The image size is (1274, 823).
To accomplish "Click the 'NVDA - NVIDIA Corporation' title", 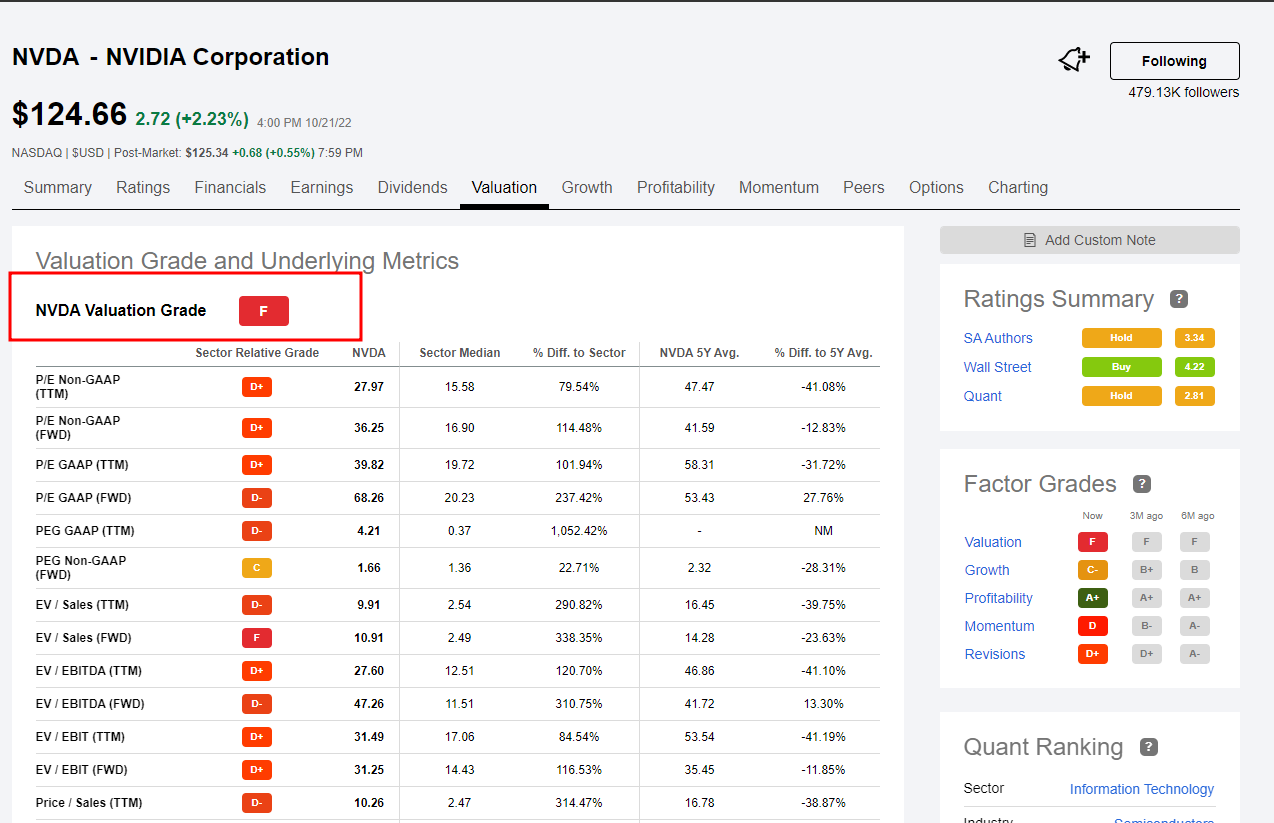I will click(170, 57).
